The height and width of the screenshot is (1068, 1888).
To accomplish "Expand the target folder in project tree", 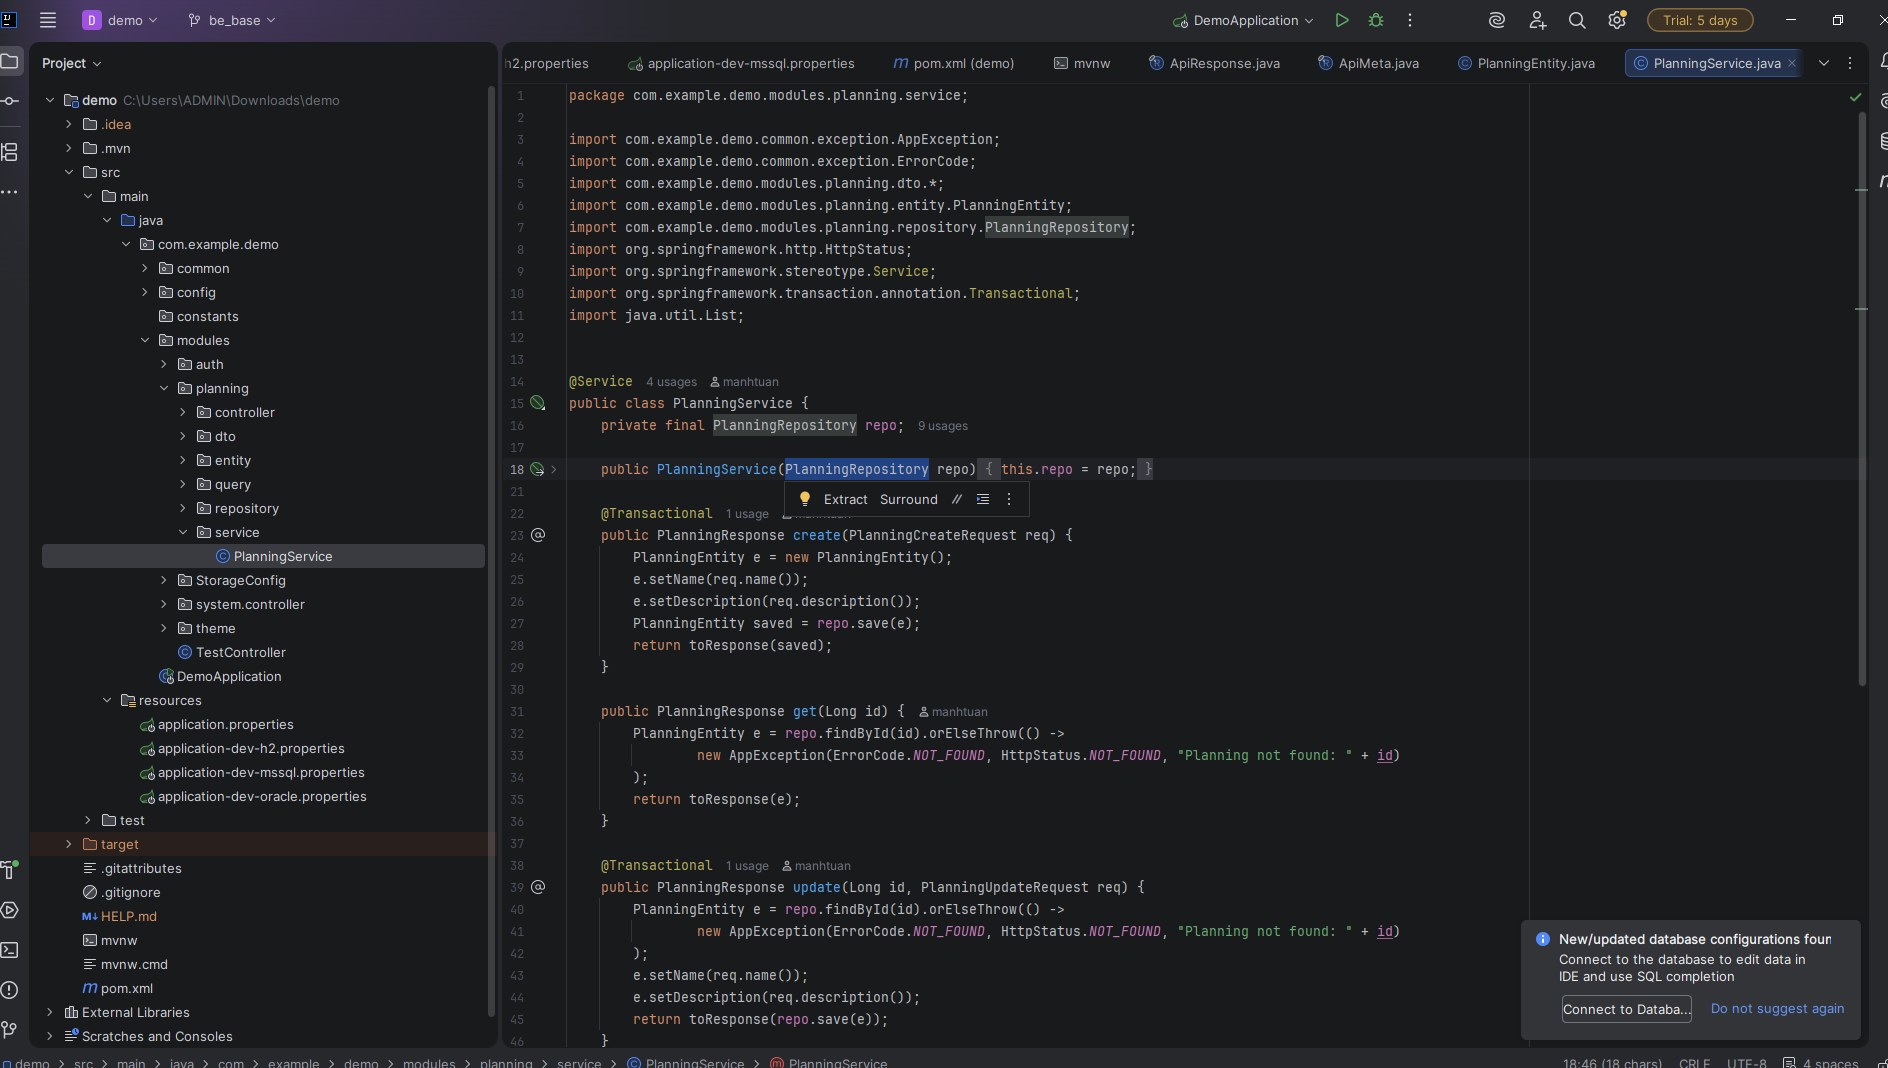I will pos(69,844).
